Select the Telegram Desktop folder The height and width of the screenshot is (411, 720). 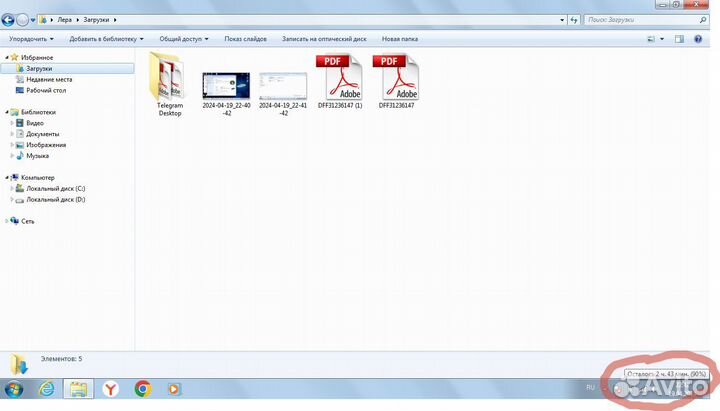(169, 84)
